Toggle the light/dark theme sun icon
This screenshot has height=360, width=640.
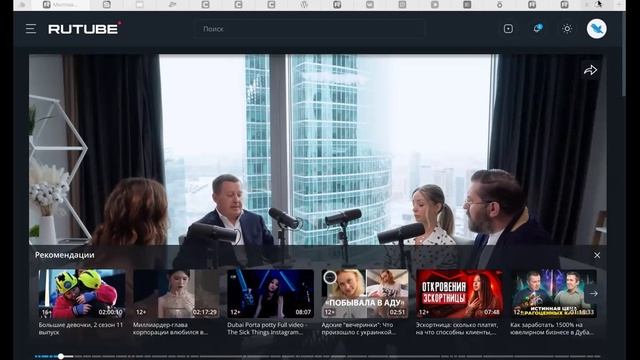(x=567, y=29)
